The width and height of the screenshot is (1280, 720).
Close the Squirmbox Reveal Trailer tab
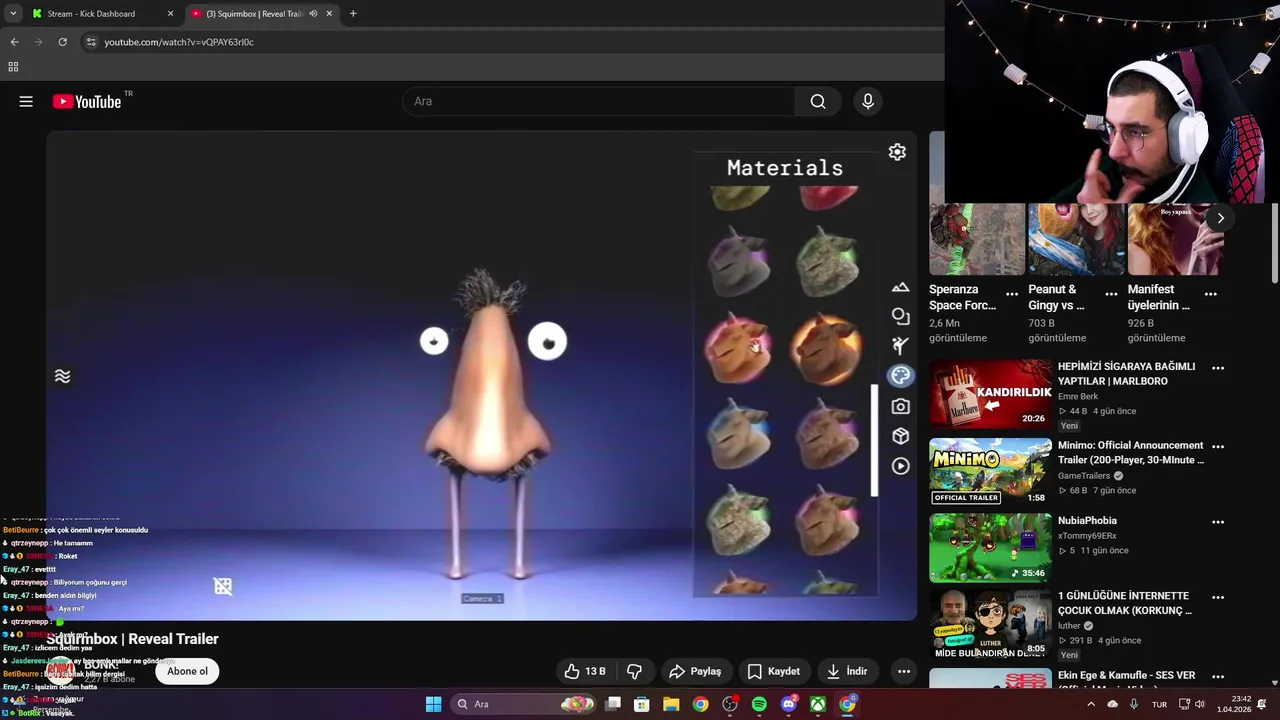pos(329,14)
